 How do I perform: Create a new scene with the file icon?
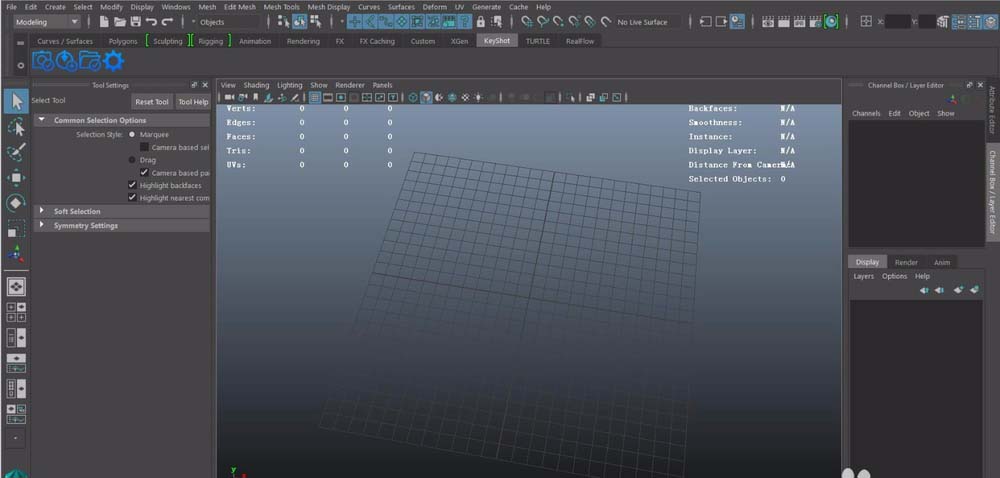104,22
